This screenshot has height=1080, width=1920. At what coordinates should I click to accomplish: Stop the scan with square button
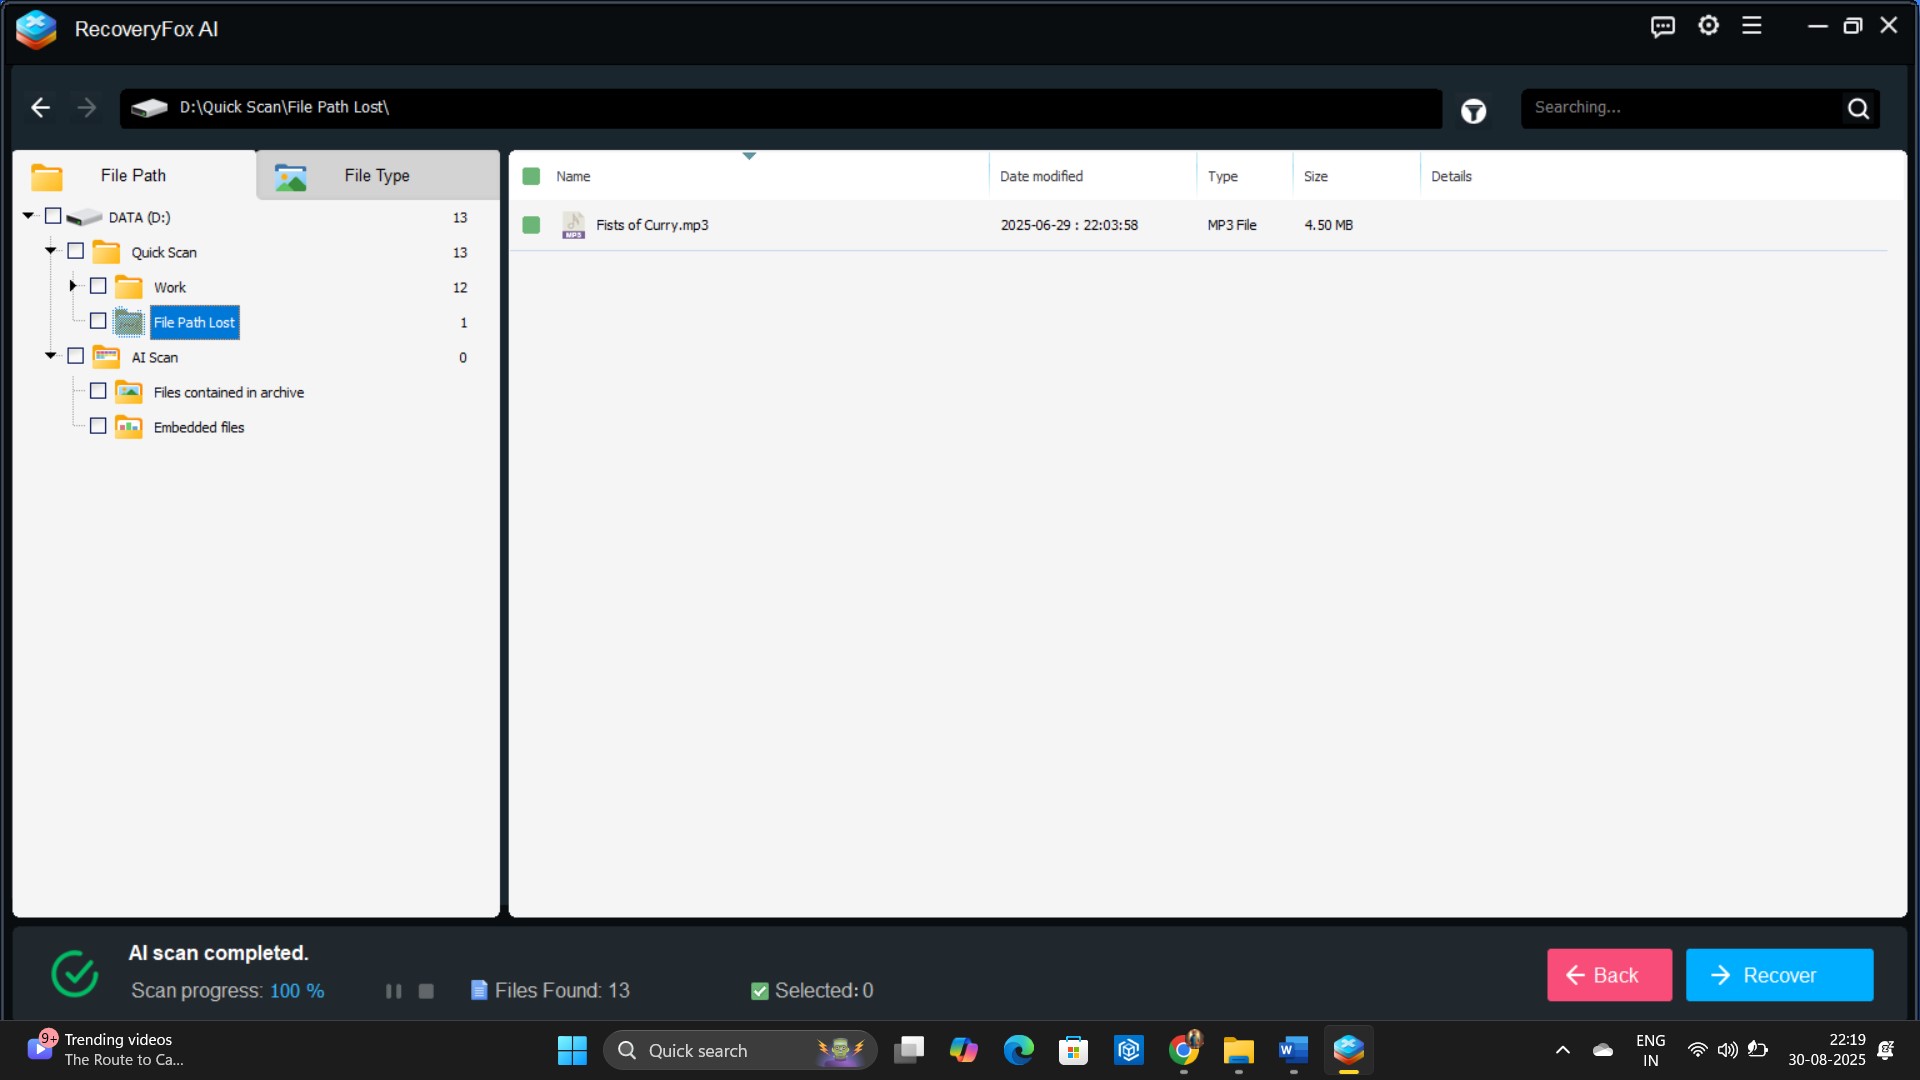point(426,991)
